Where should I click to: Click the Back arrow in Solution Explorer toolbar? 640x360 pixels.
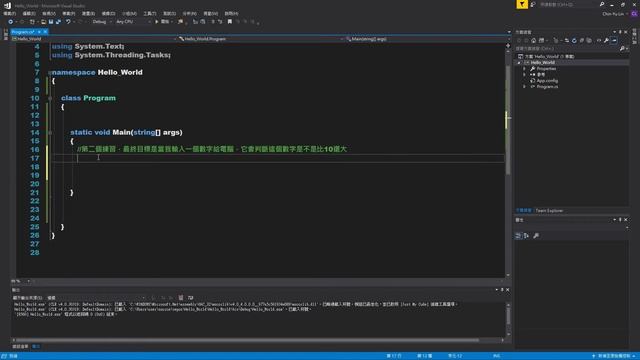(519, 40)
